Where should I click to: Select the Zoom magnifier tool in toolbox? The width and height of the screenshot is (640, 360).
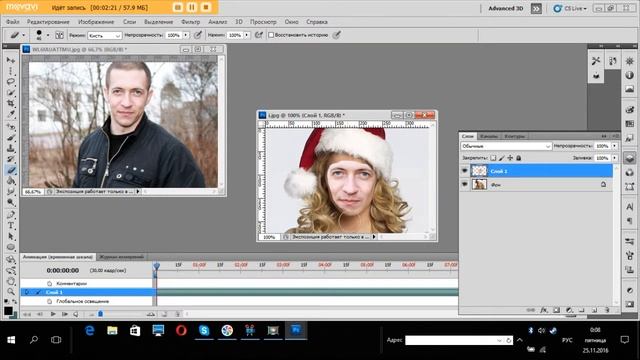point(11,291)
